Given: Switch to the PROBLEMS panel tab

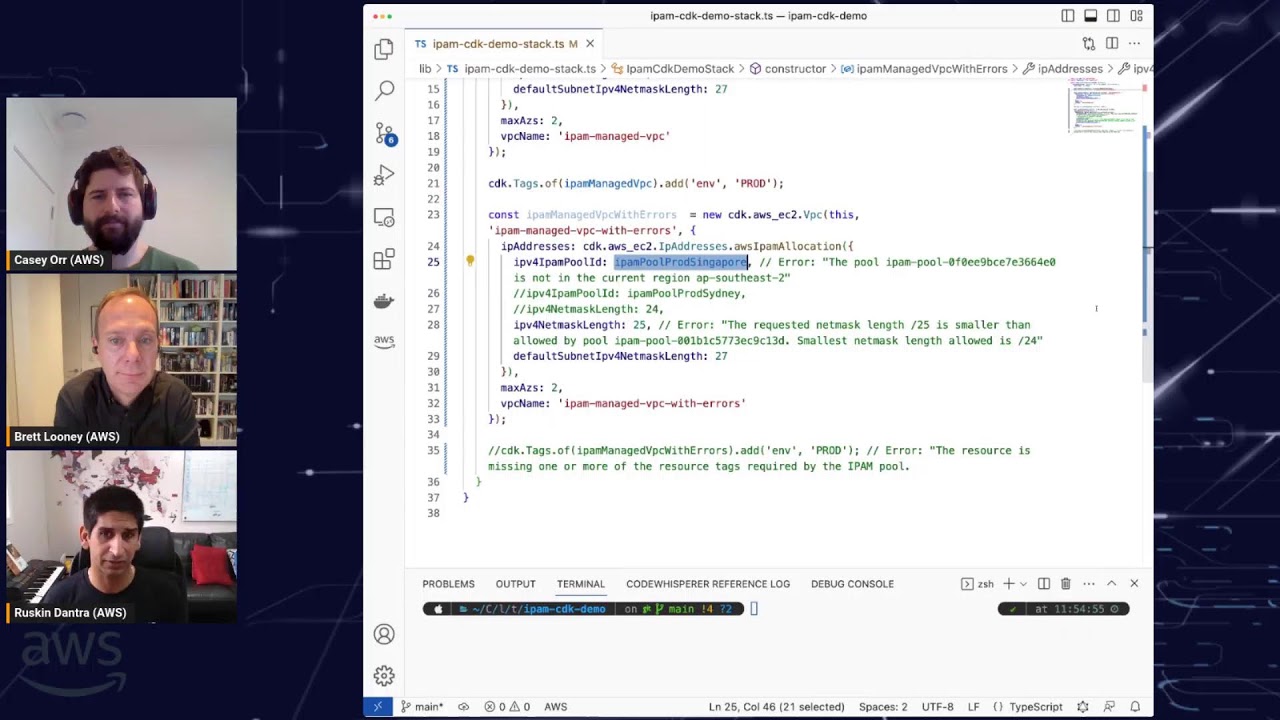Looking at the screenshot, I should click(x=448, y=584).
